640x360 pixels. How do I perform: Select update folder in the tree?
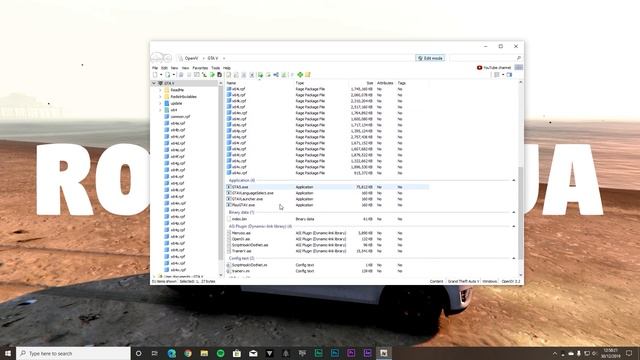tap(176, 103)
